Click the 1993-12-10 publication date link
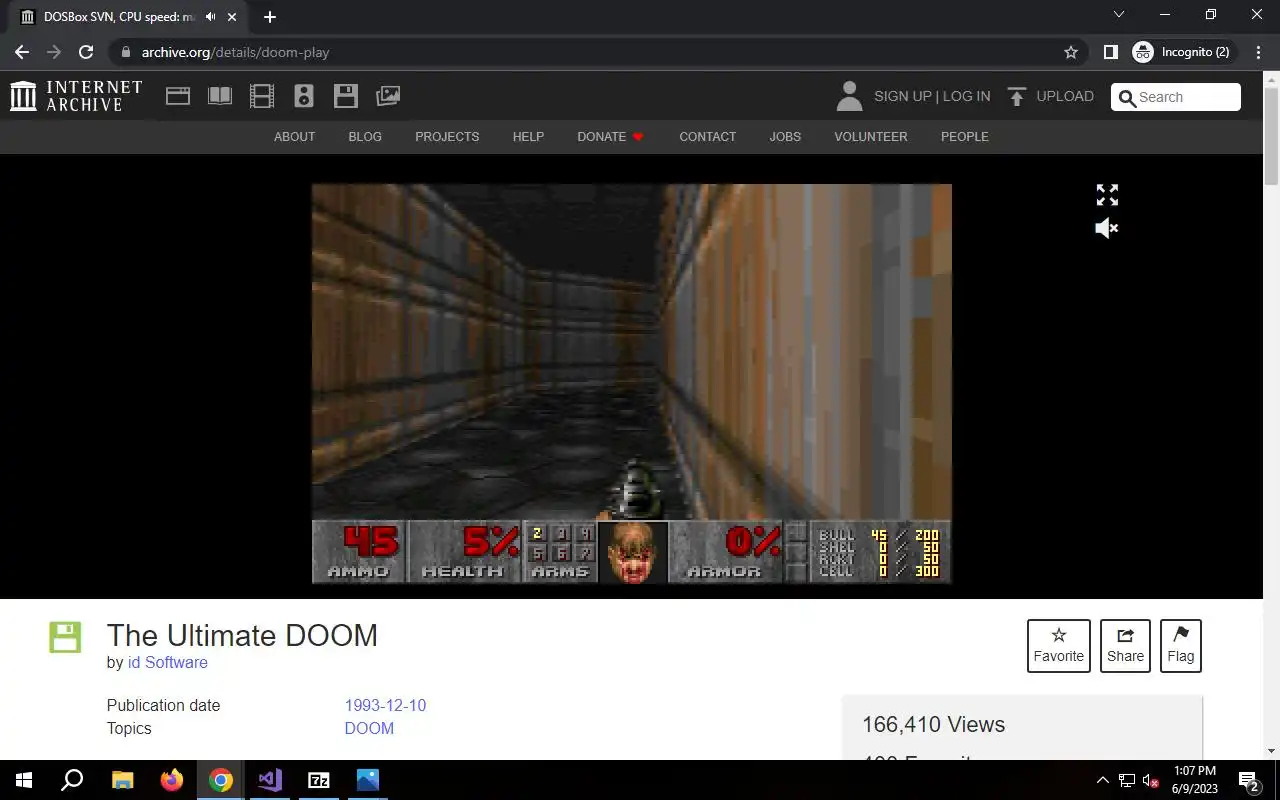The image size is (1280, 800). 385,706
